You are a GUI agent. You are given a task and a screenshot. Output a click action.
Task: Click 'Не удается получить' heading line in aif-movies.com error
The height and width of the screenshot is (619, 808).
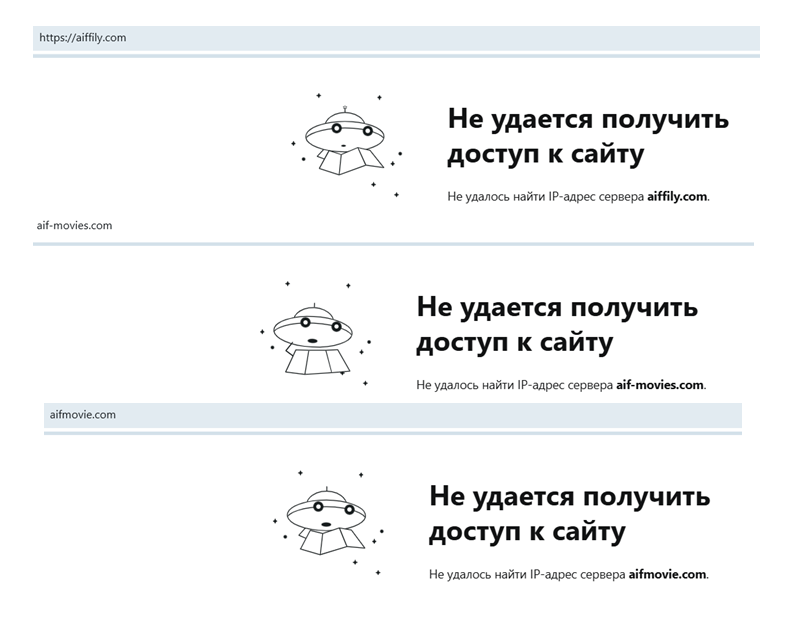tap(557, 306)
